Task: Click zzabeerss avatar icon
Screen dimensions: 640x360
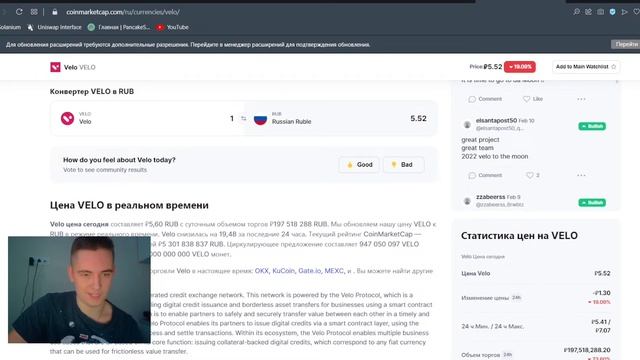Action: [x=467, y=201]
